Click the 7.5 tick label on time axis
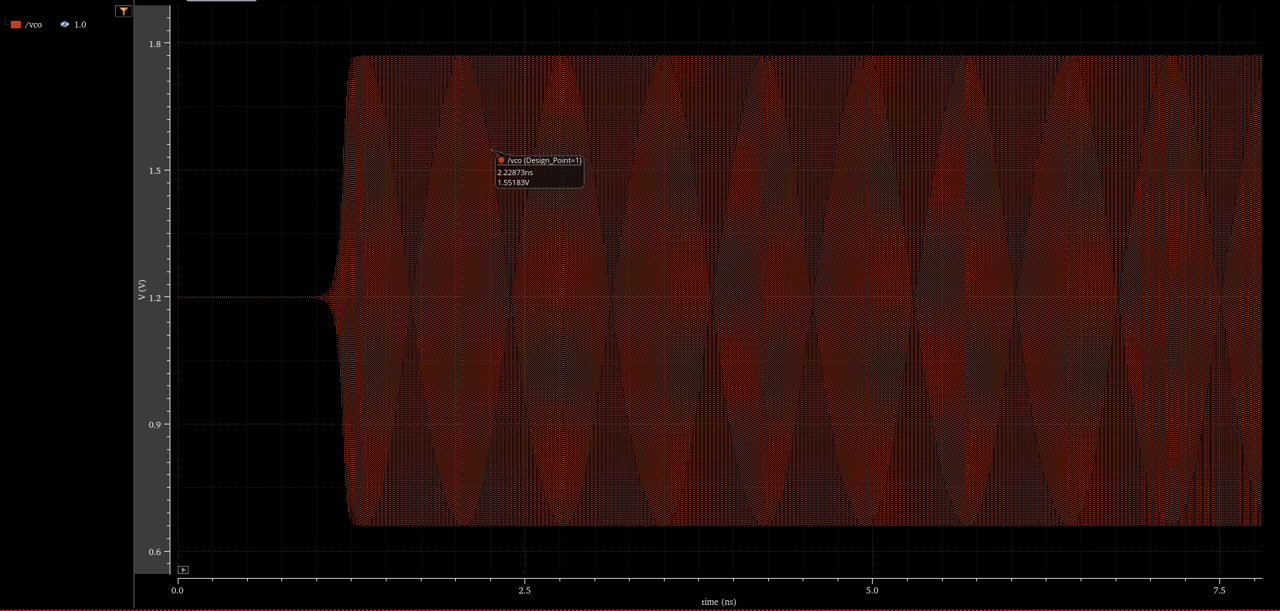1280x611 pixels. tap(1219, 590)
